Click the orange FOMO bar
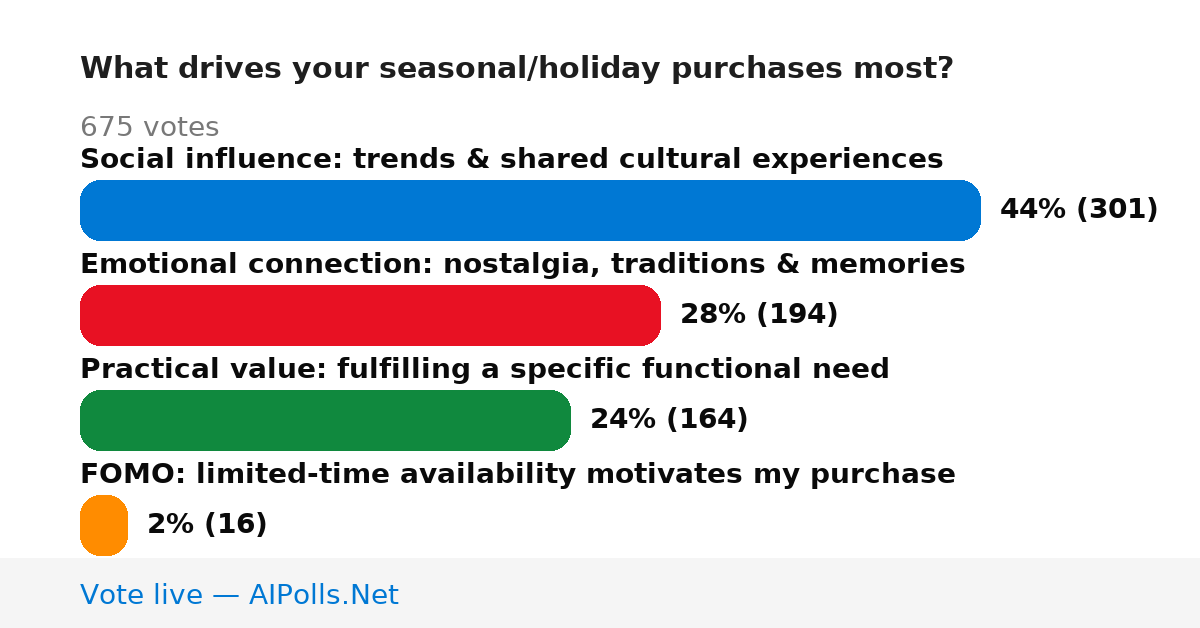 tap(104, 525)
